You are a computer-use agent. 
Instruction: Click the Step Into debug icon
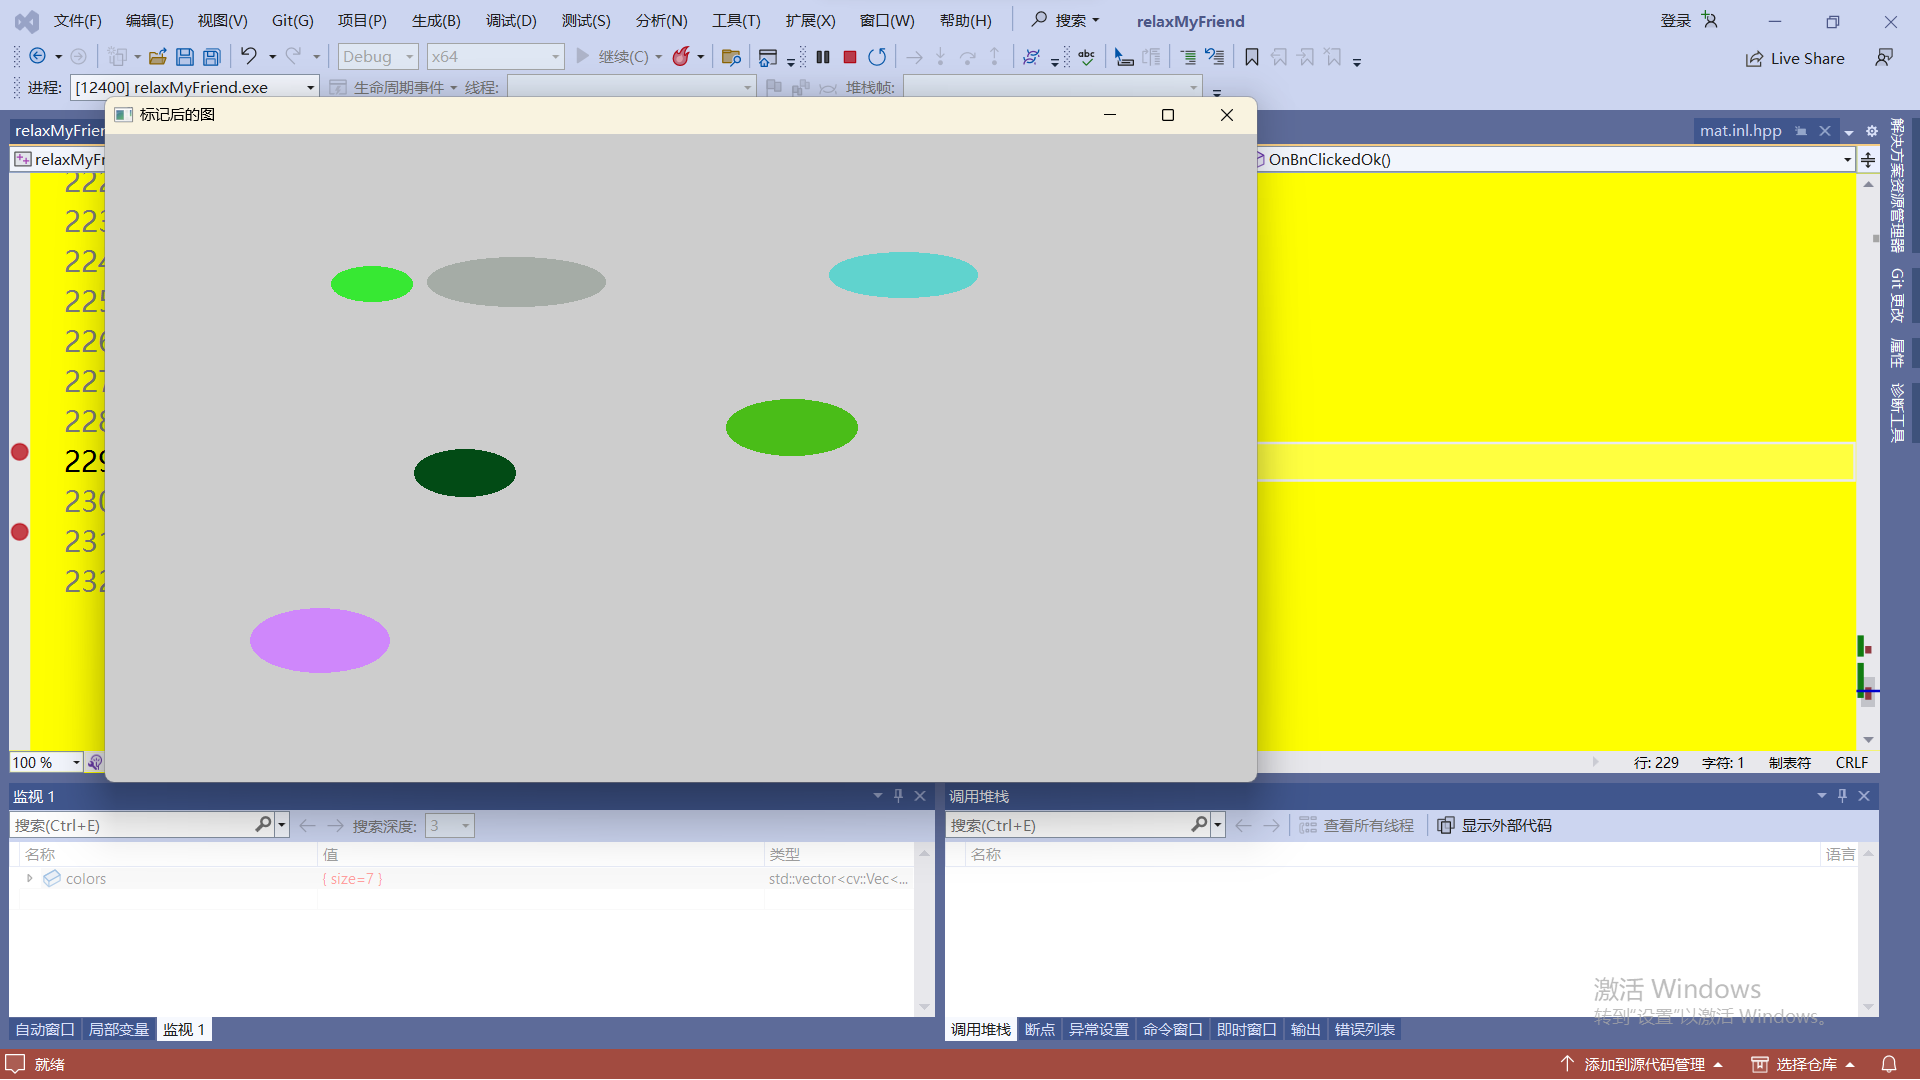pyautogui.click(x=940, y=57)
